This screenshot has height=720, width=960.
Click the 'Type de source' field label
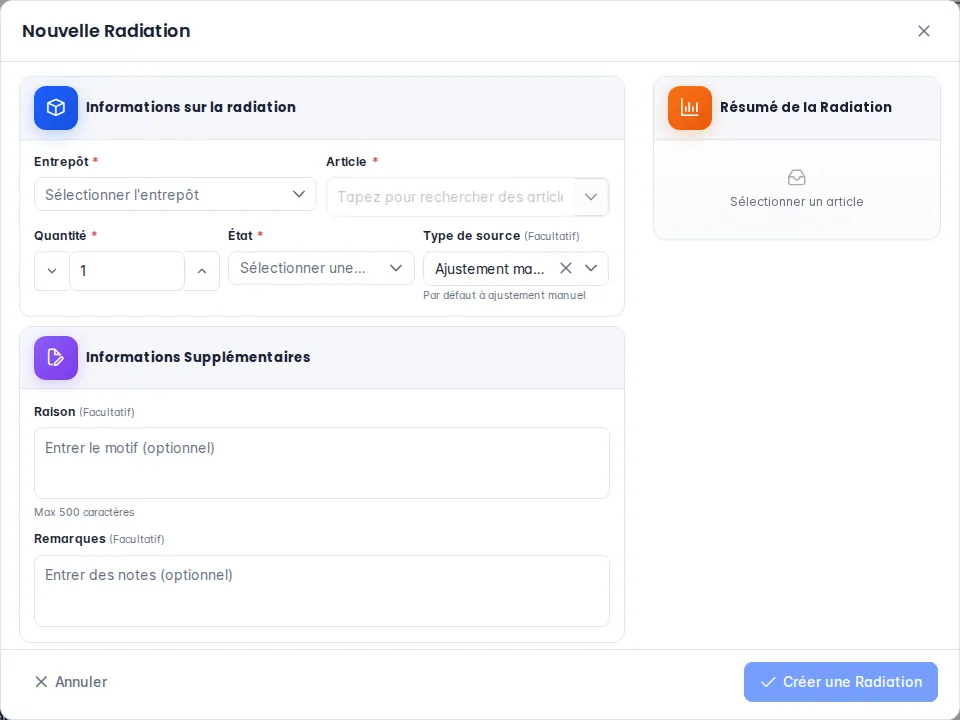471,236
